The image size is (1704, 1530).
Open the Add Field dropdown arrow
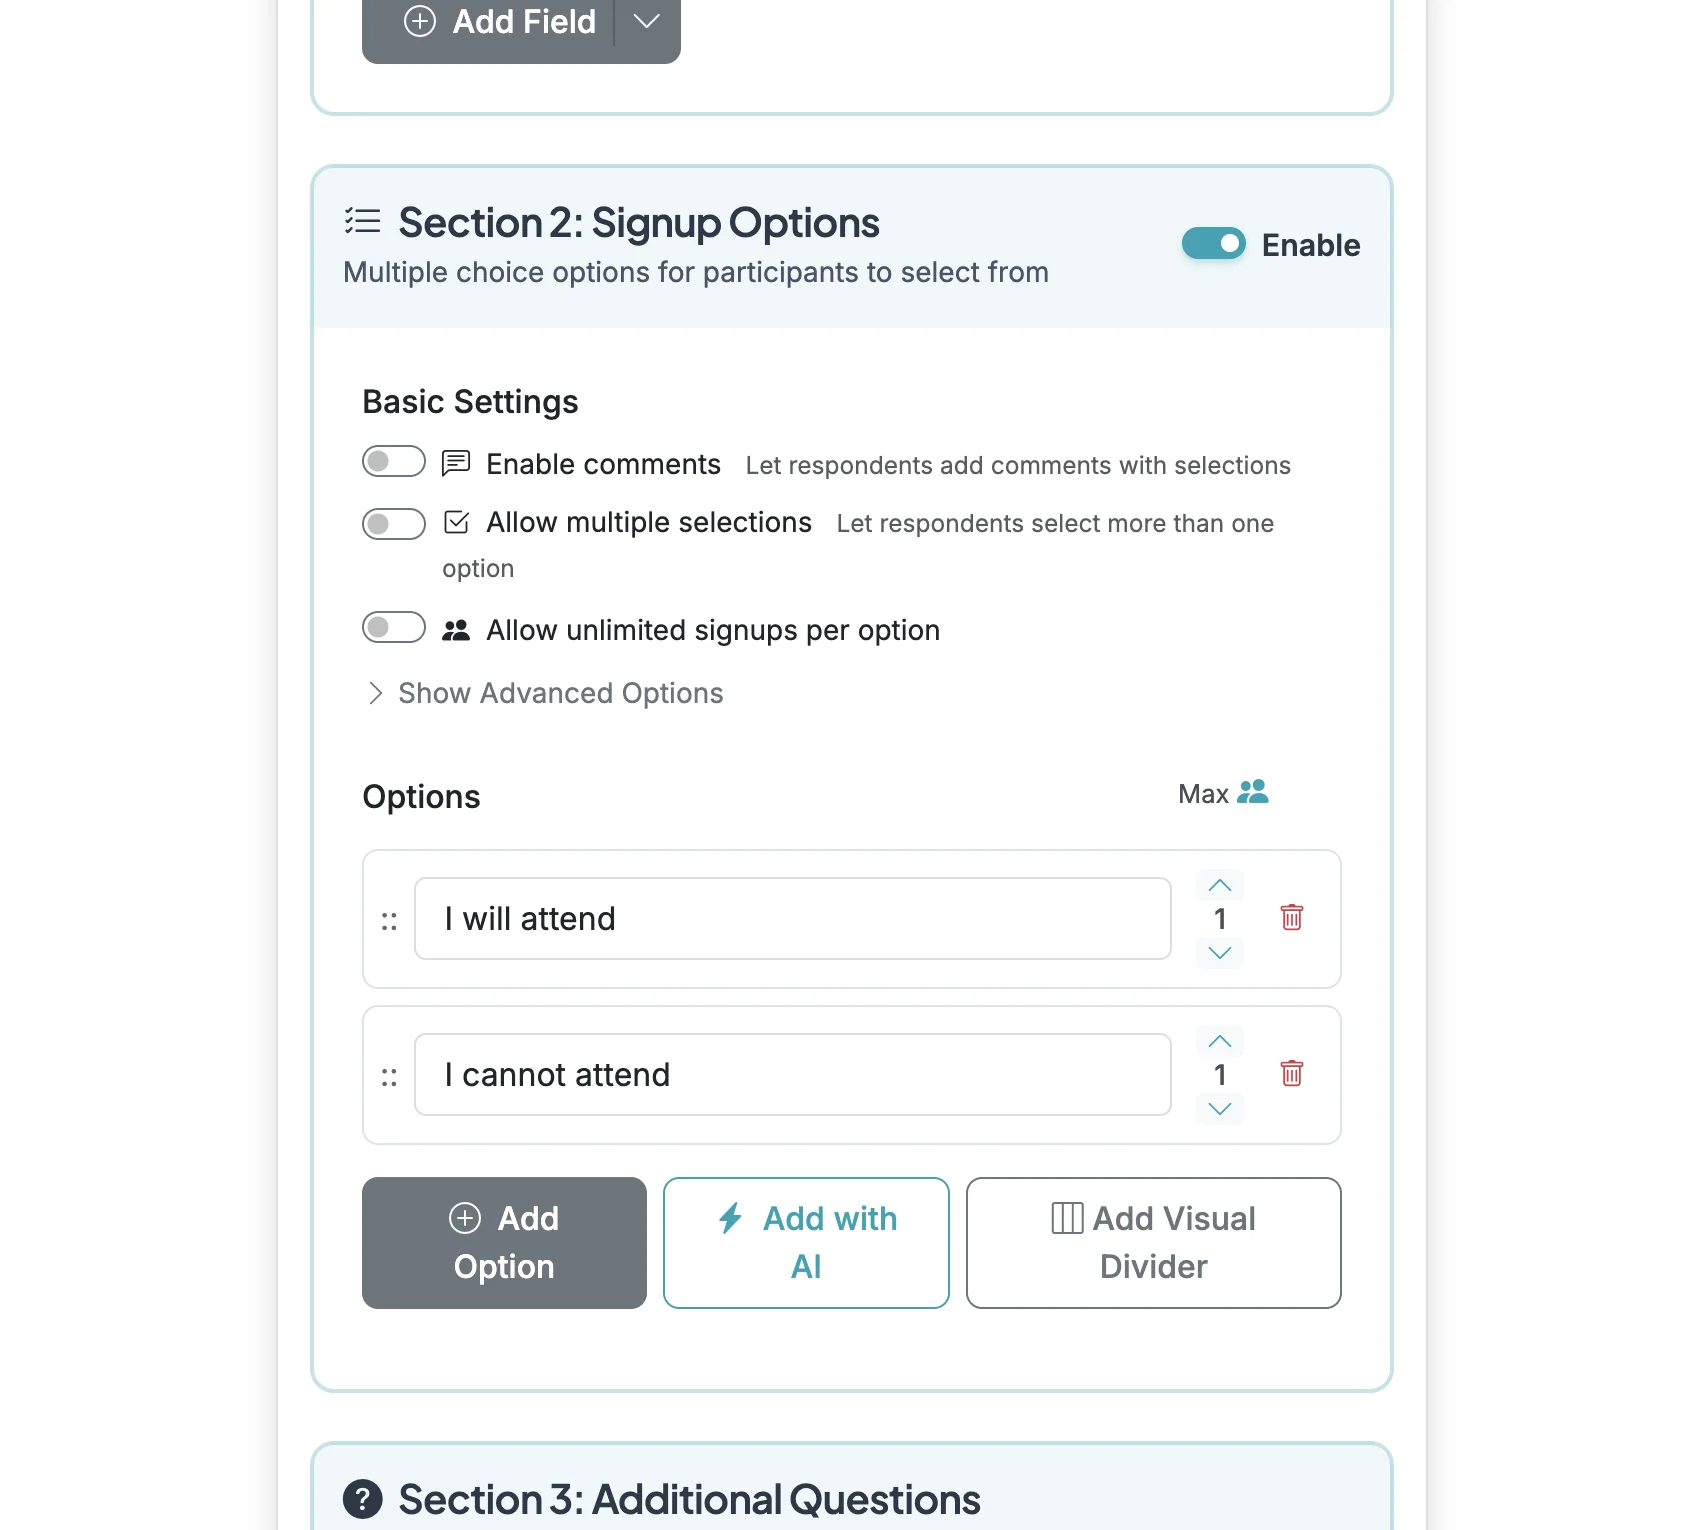click(x=645, y=21)
